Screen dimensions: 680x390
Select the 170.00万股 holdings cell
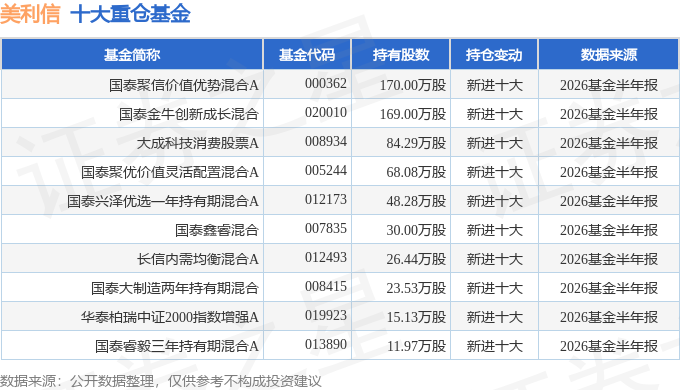coord(413,85)
